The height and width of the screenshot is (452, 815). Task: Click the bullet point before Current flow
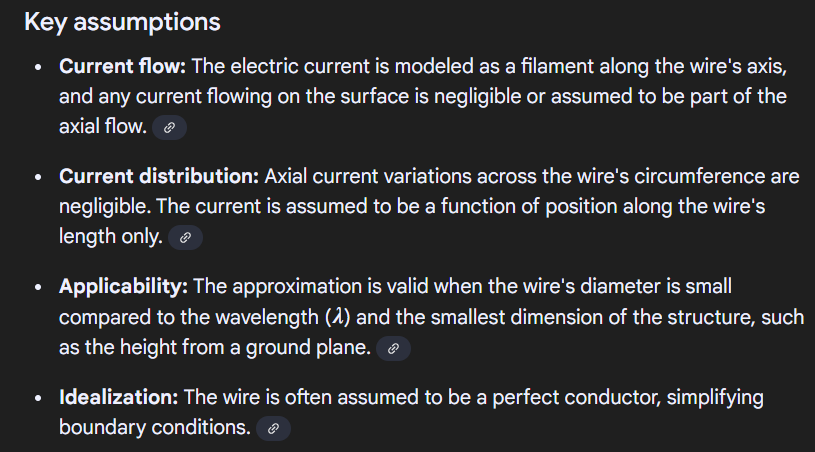tap(37, 68)
